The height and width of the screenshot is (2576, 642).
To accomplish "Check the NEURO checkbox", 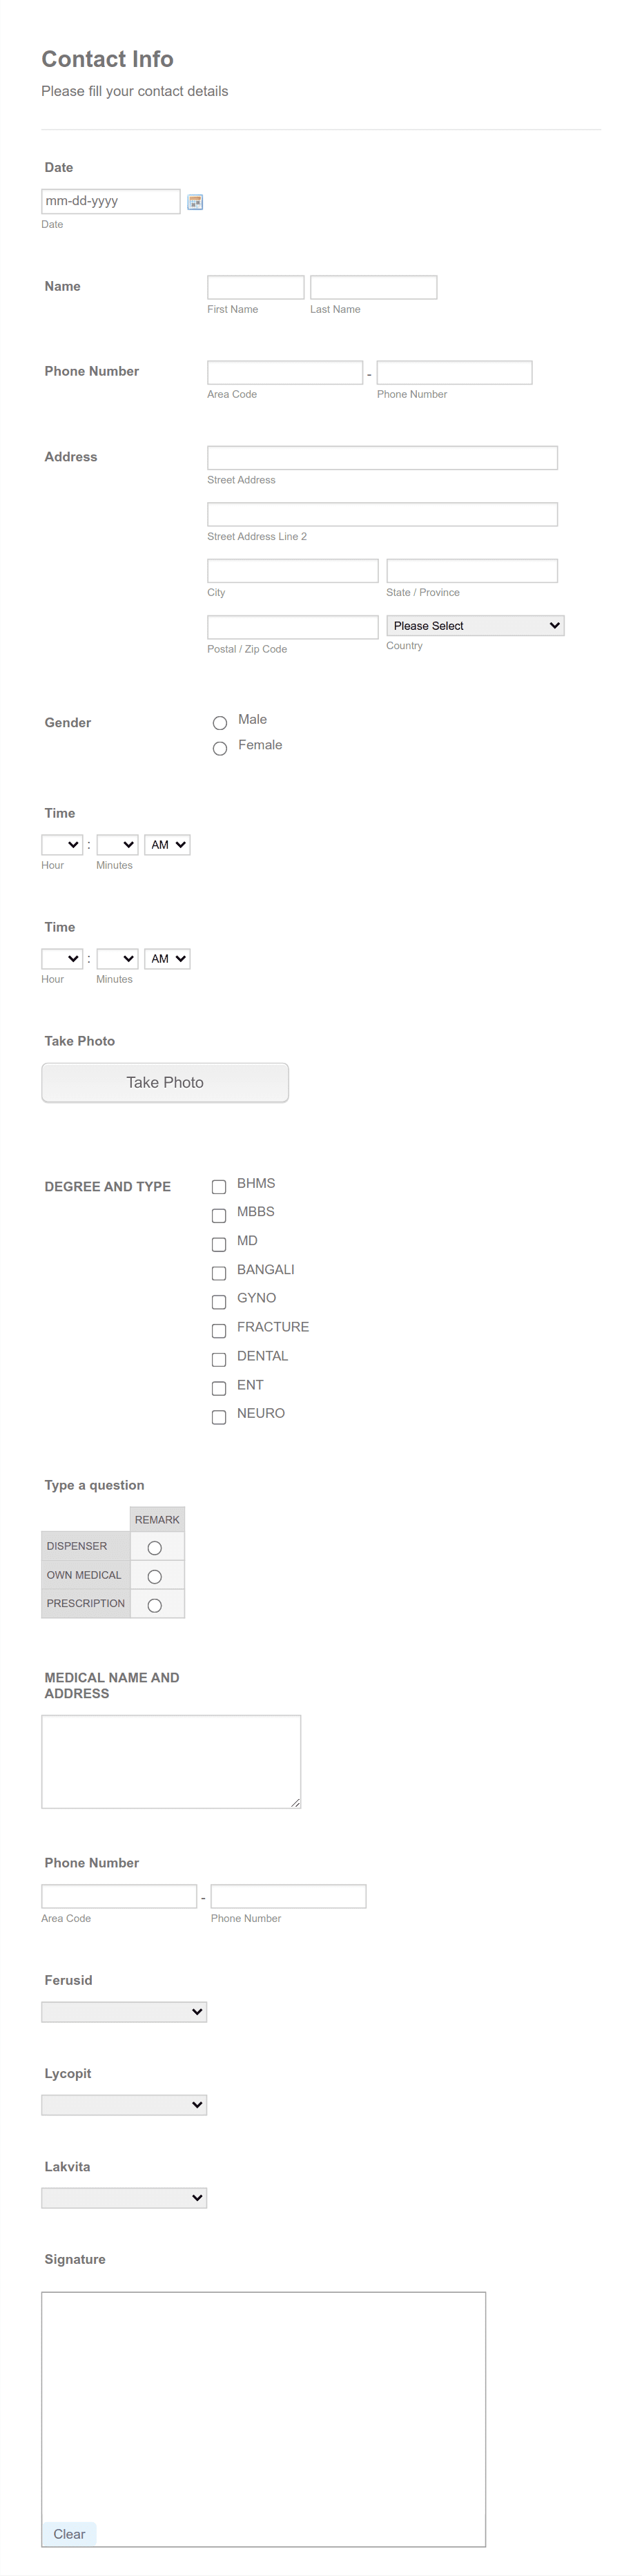I will [219, 1417].
